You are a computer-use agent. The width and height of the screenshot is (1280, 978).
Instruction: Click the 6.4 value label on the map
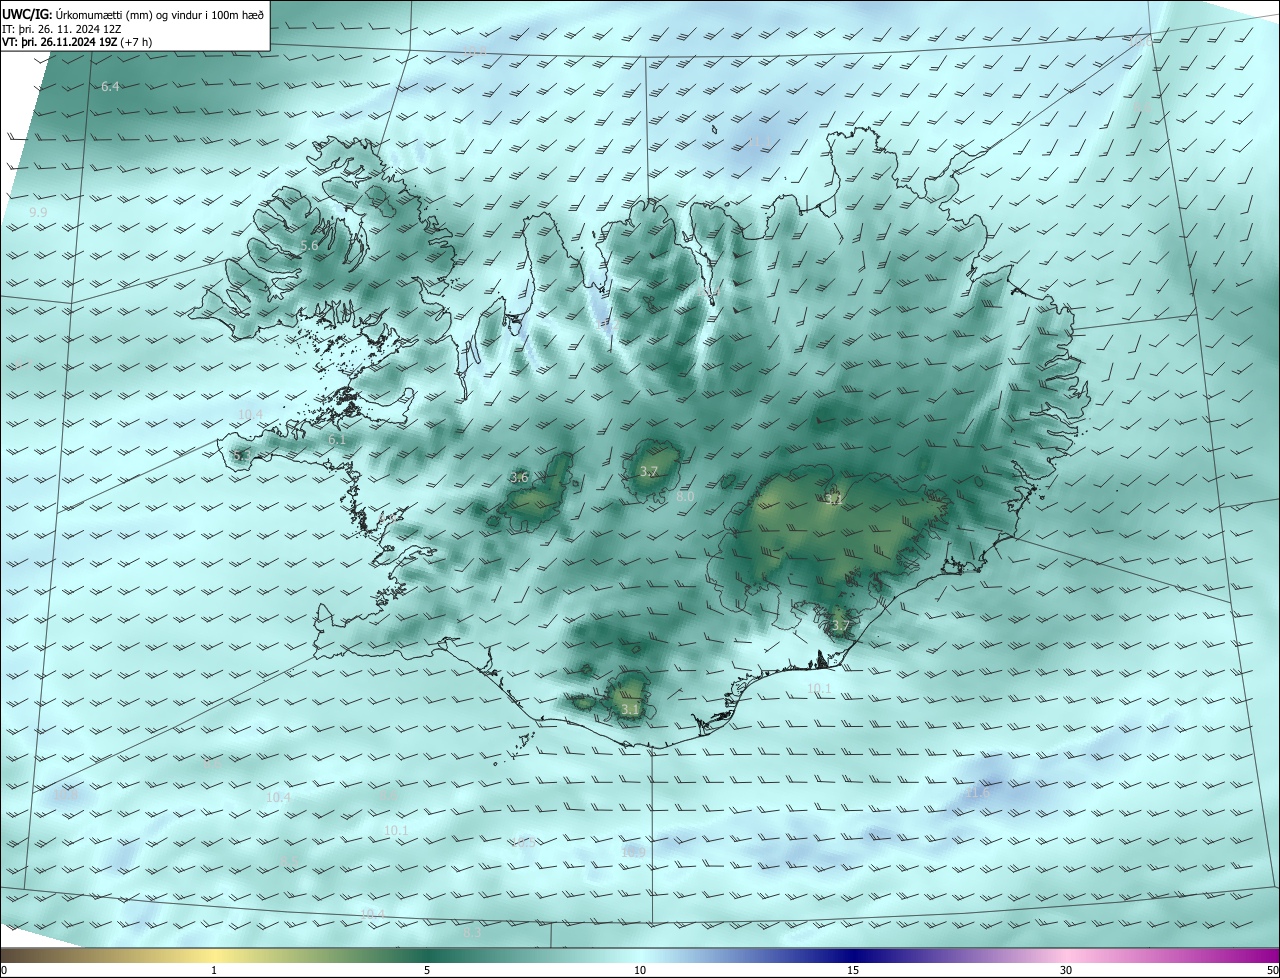coord(110,87)
